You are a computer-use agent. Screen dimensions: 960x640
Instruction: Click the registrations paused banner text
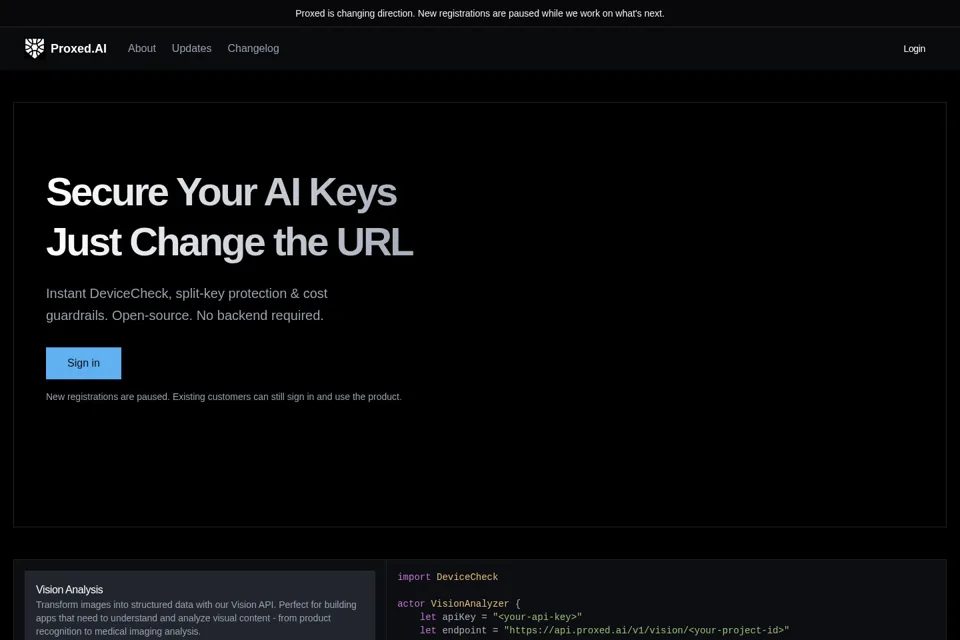click(479, 13)
